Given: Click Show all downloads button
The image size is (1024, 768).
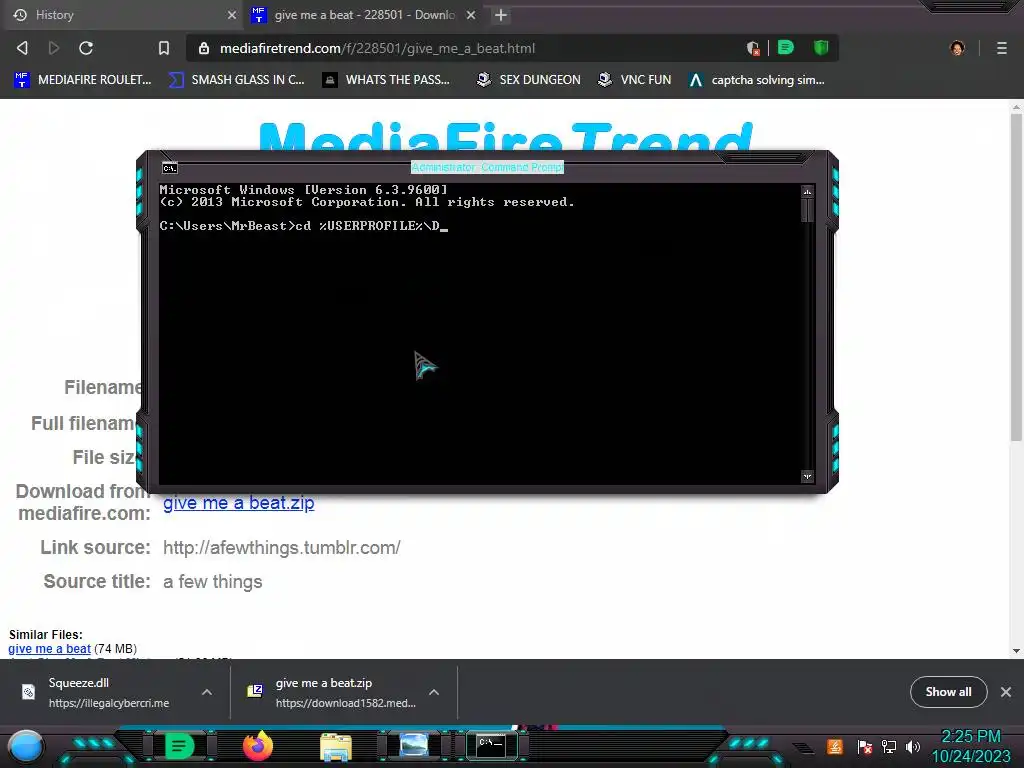Looking at the screenshot, I should point(948,692).
